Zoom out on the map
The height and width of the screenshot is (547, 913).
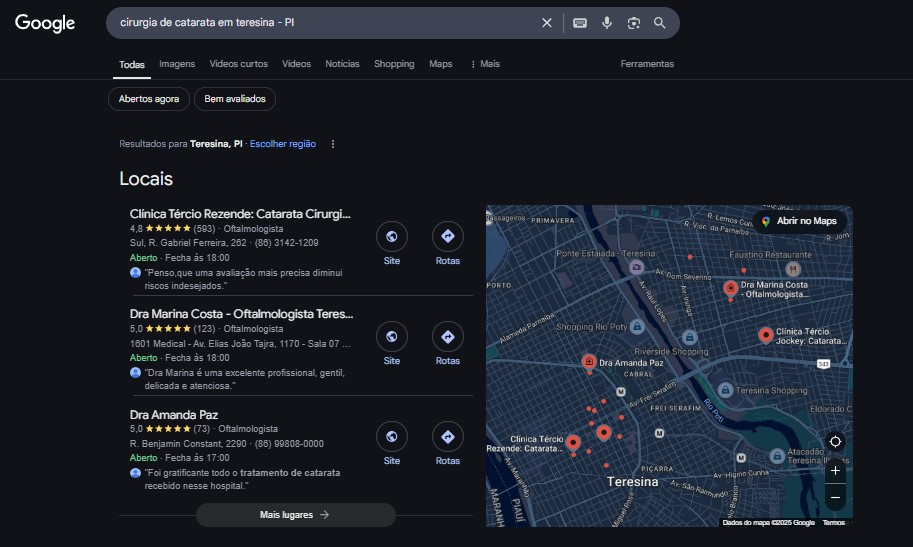click(835, 497)
